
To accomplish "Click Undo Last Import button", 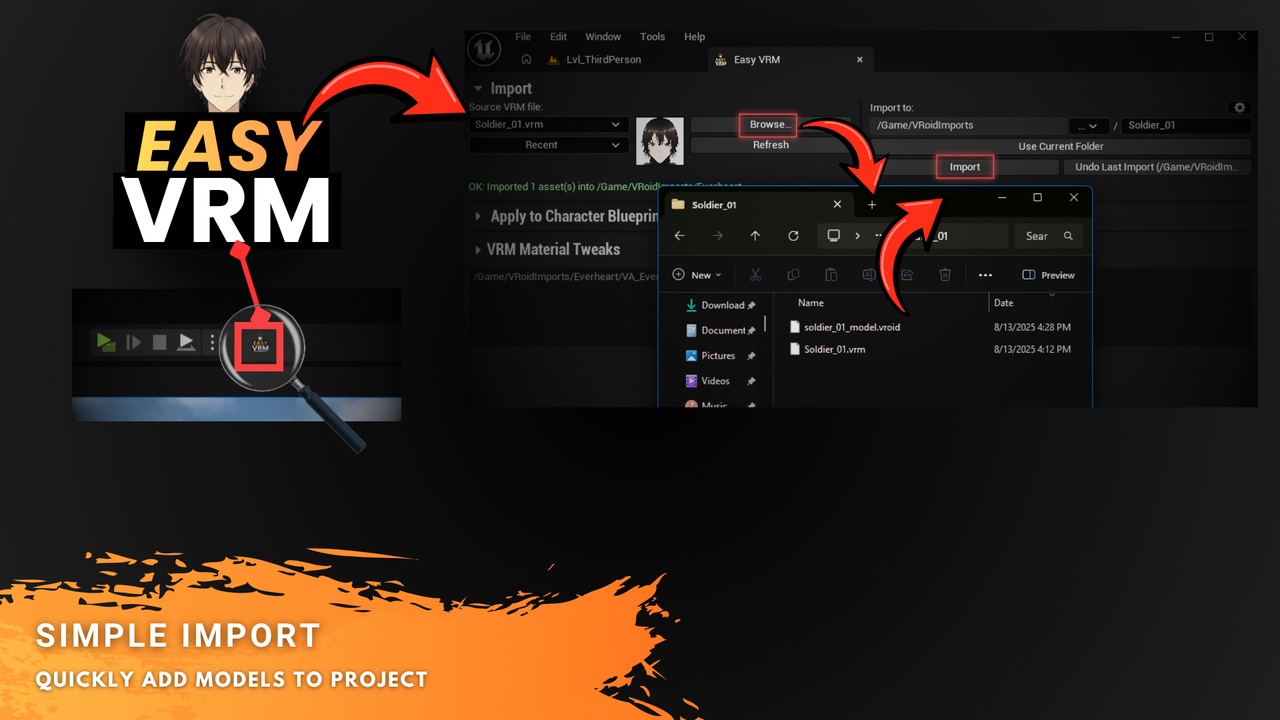I will [x=1157, y=167].
